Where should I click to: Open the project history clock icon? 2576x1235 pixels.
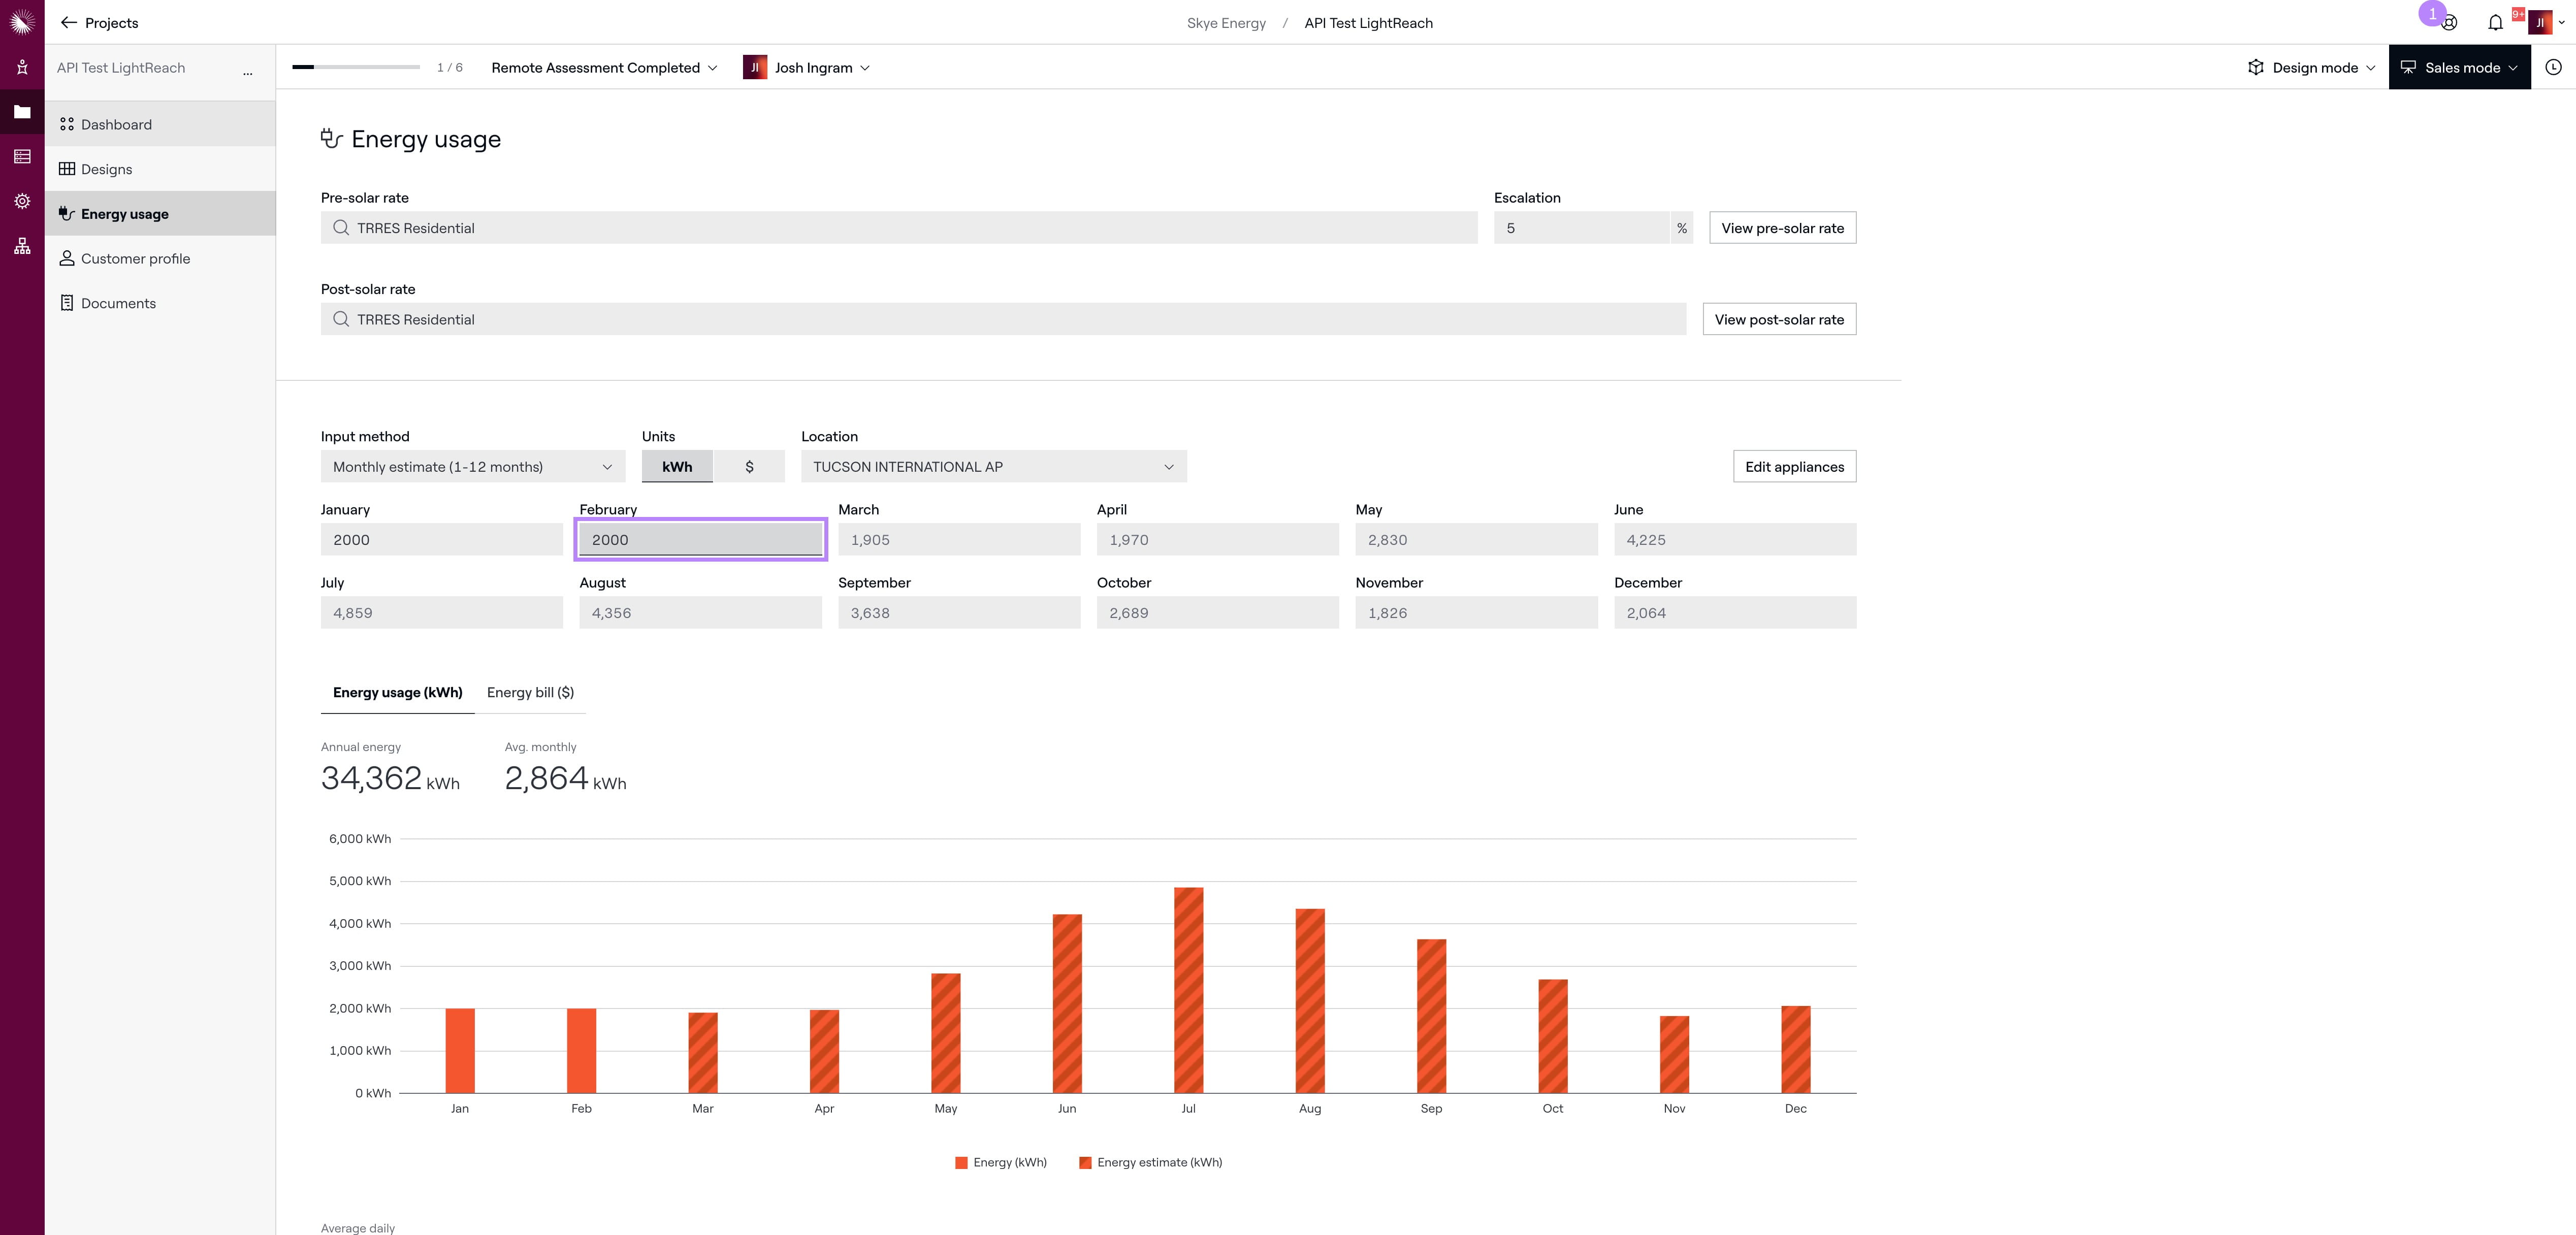(2553, 67)
